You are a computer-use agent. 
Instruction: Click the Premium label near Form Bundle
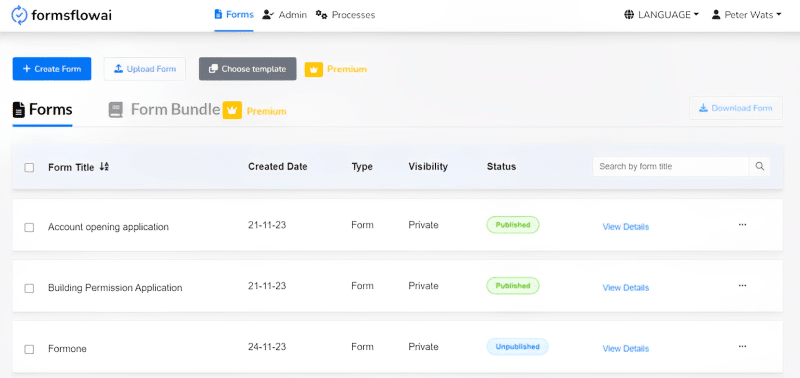(266, 111)
